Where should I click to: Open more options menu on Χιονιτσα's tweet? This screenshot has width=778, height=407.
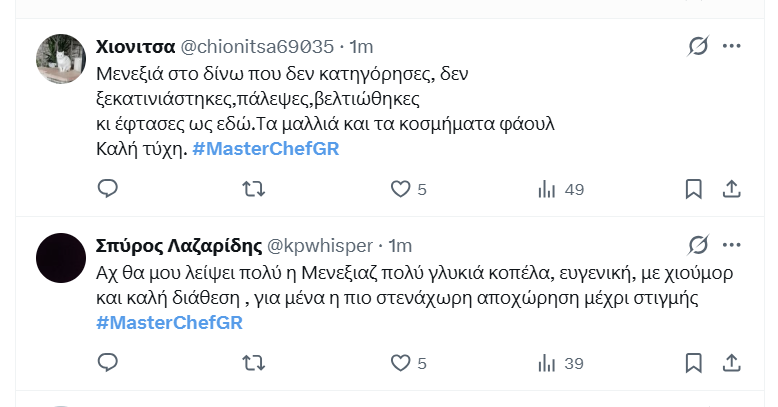tap(732, 46)
